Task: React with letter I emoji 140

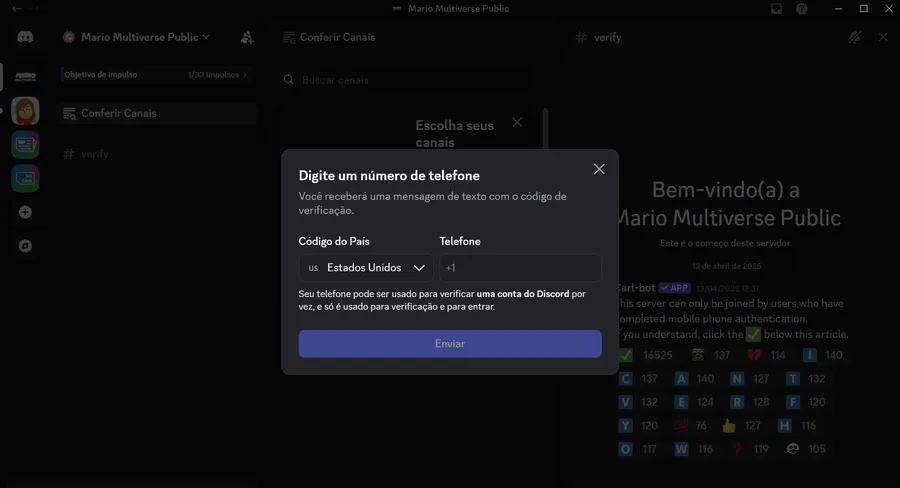Action: (x=823, y=355)
